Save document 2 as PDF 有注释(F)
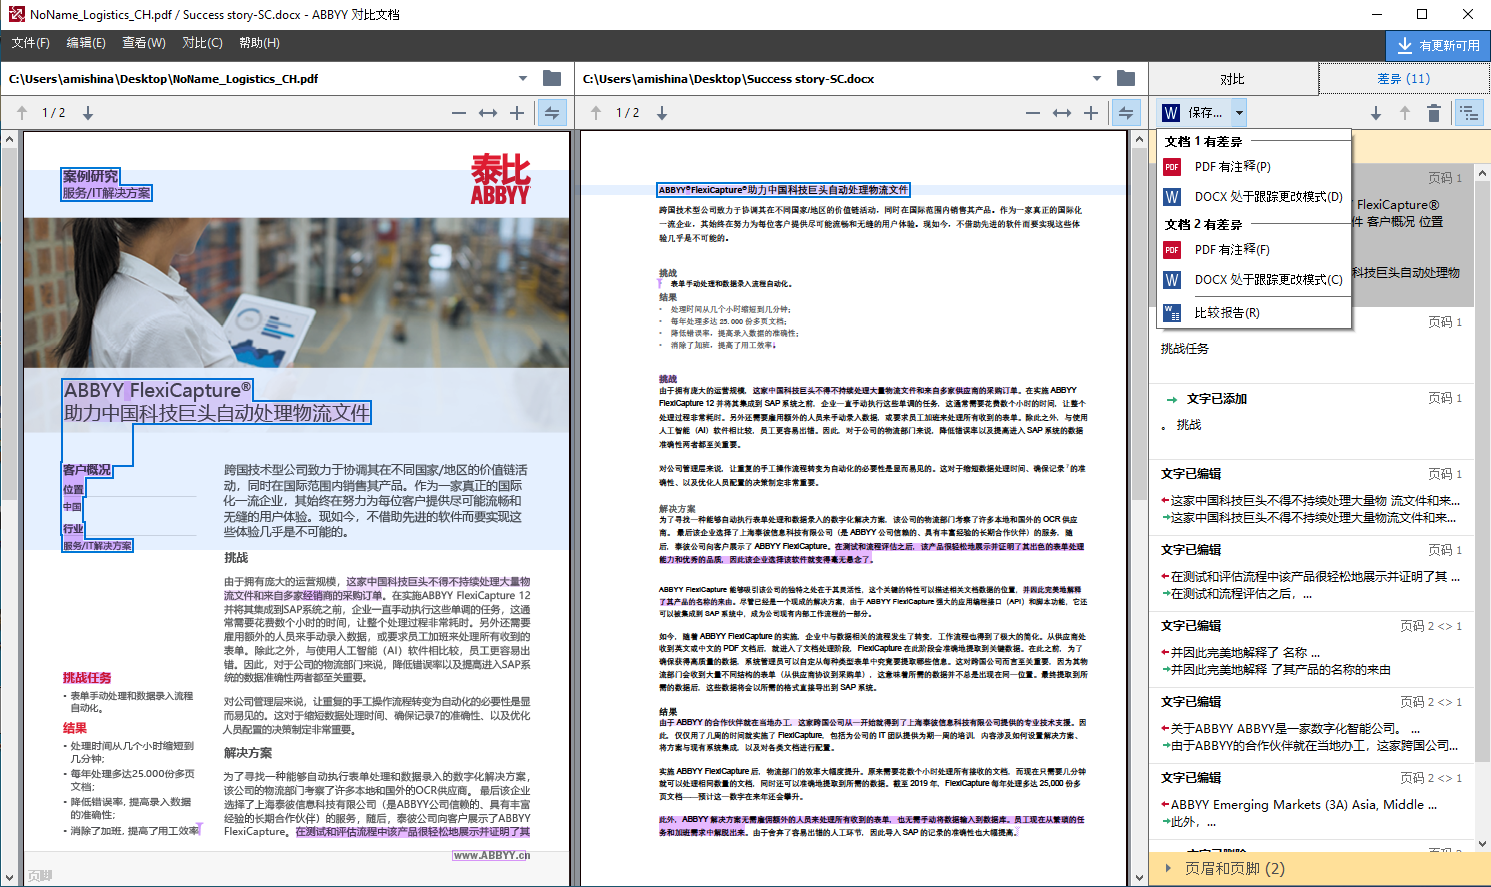 [x=1254, y=250]
